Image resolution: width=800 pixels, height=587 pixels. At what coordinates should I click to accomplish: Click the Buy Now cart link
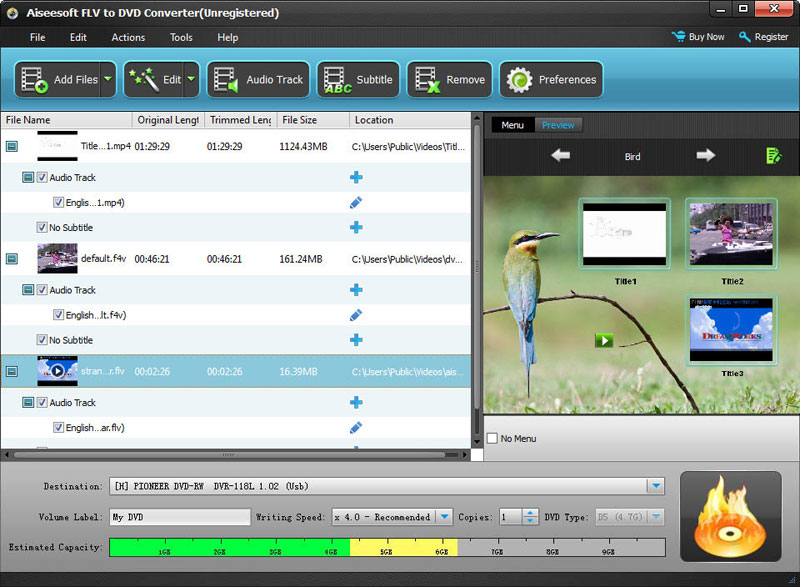tap(698, 37)
